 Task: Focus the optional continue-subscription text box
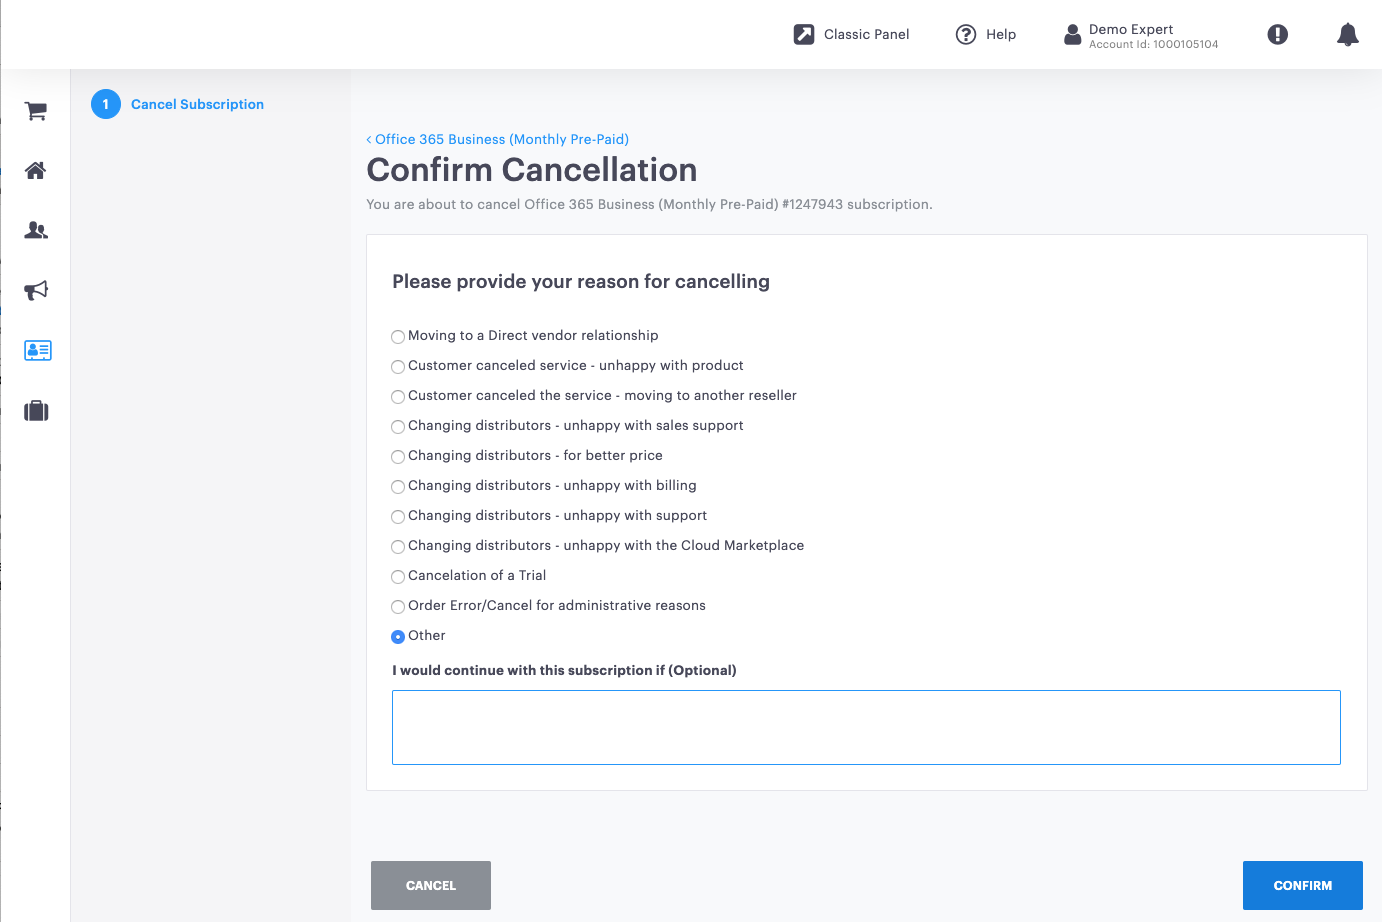click(x=866, y=727)
